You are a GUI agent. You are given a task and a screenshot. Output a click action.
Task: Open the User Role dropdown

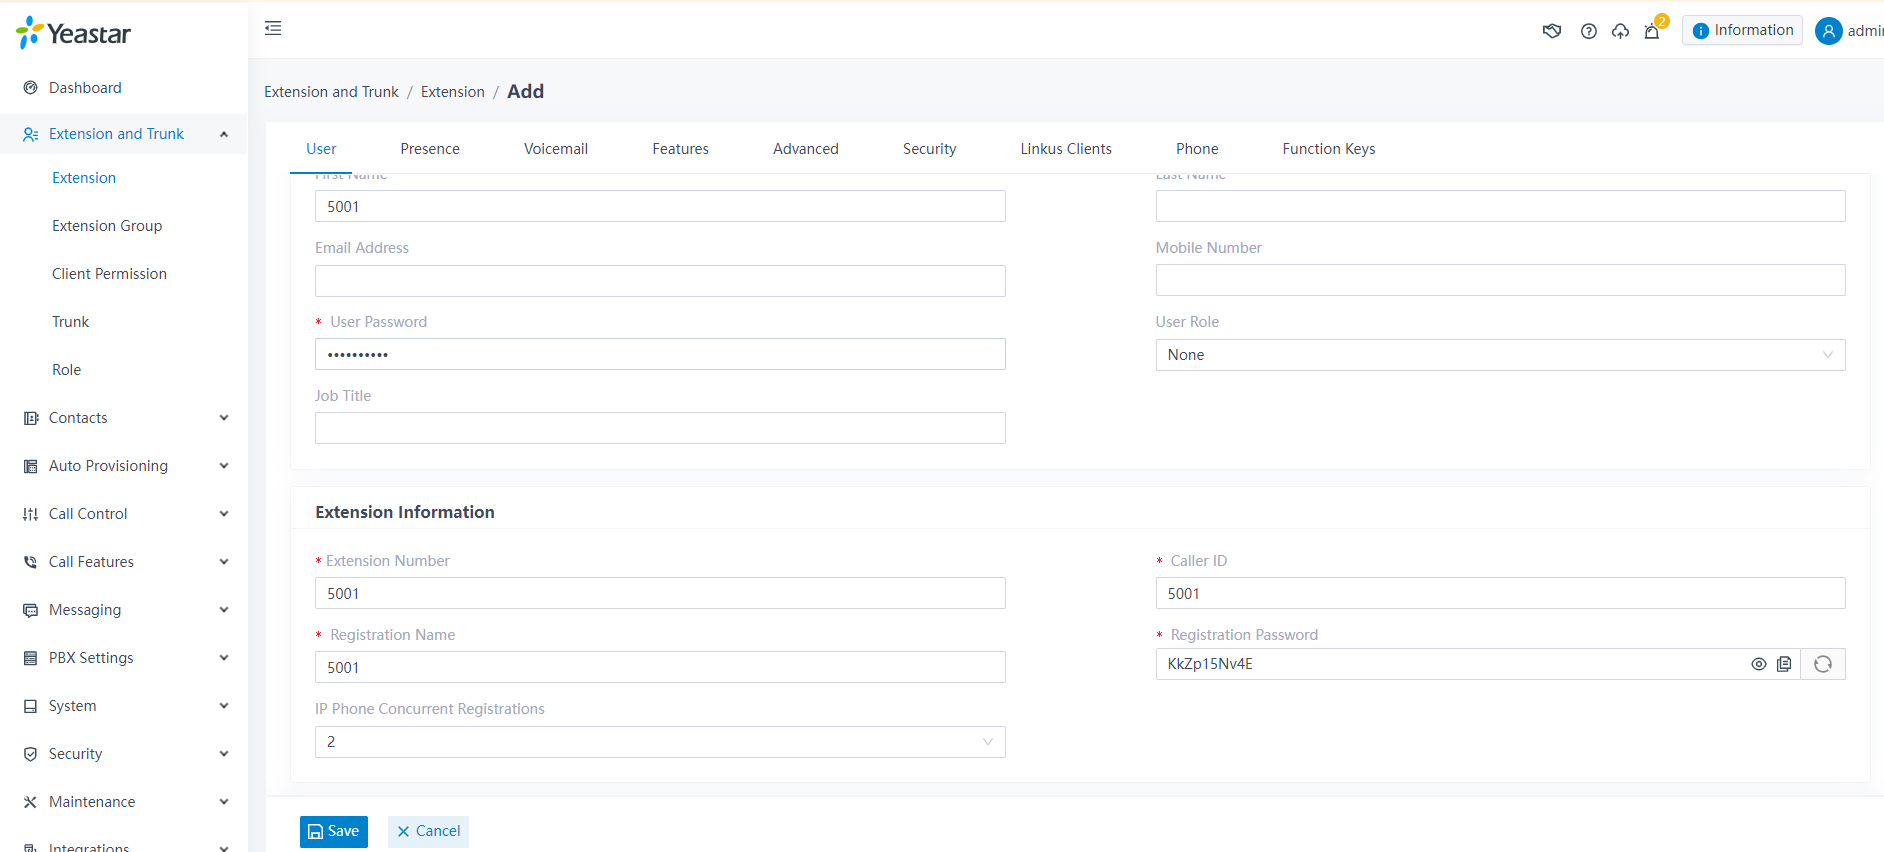1500,355
